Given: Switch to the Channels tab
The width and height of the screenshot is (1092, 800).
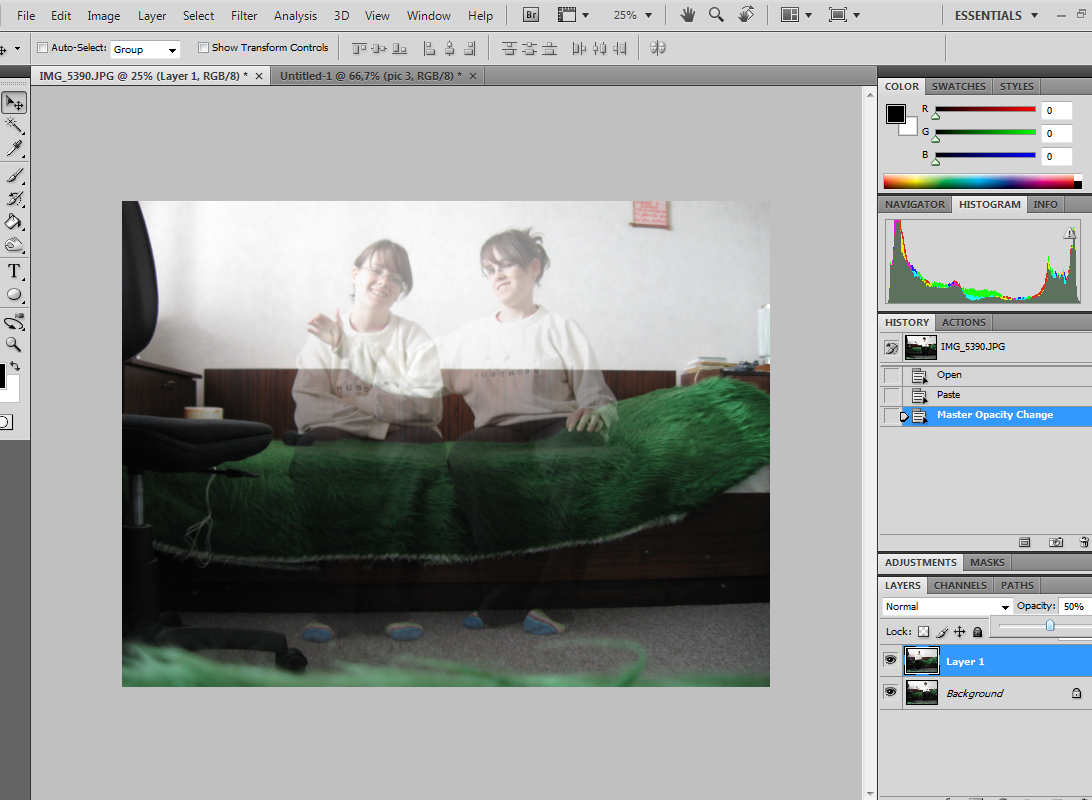Looking at the screenshot, I should tap(960, 586).
